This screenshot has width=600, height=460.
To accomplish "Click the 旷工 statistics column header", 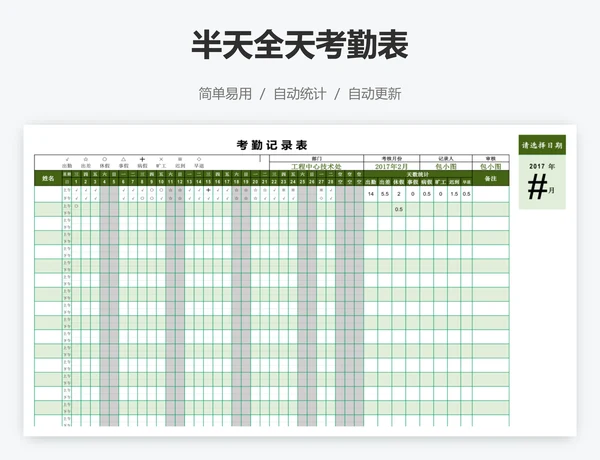I will [x=440, y=182].
